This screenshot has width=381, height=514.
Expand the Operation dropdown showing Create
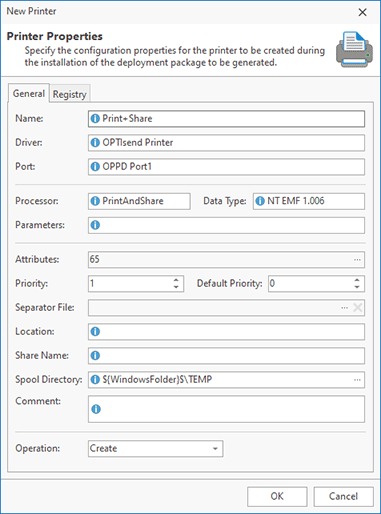click(x=215, y=449)
